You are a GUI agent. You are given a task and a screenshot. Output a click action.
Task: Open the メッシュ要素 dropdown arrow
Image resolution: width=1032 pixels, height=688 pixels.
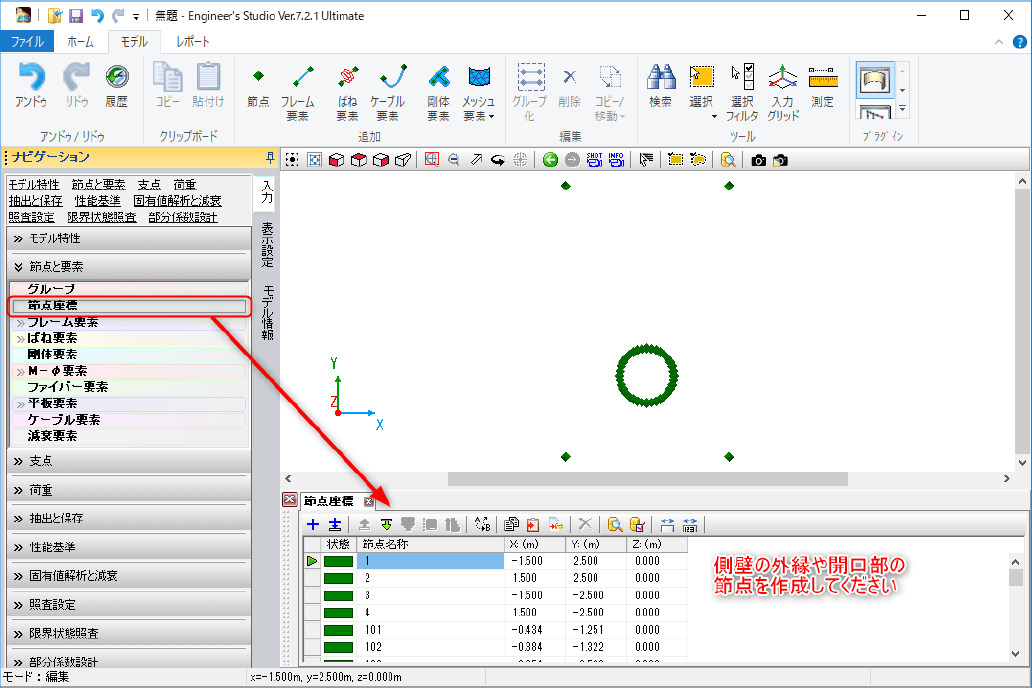click(x=492, y=116)
